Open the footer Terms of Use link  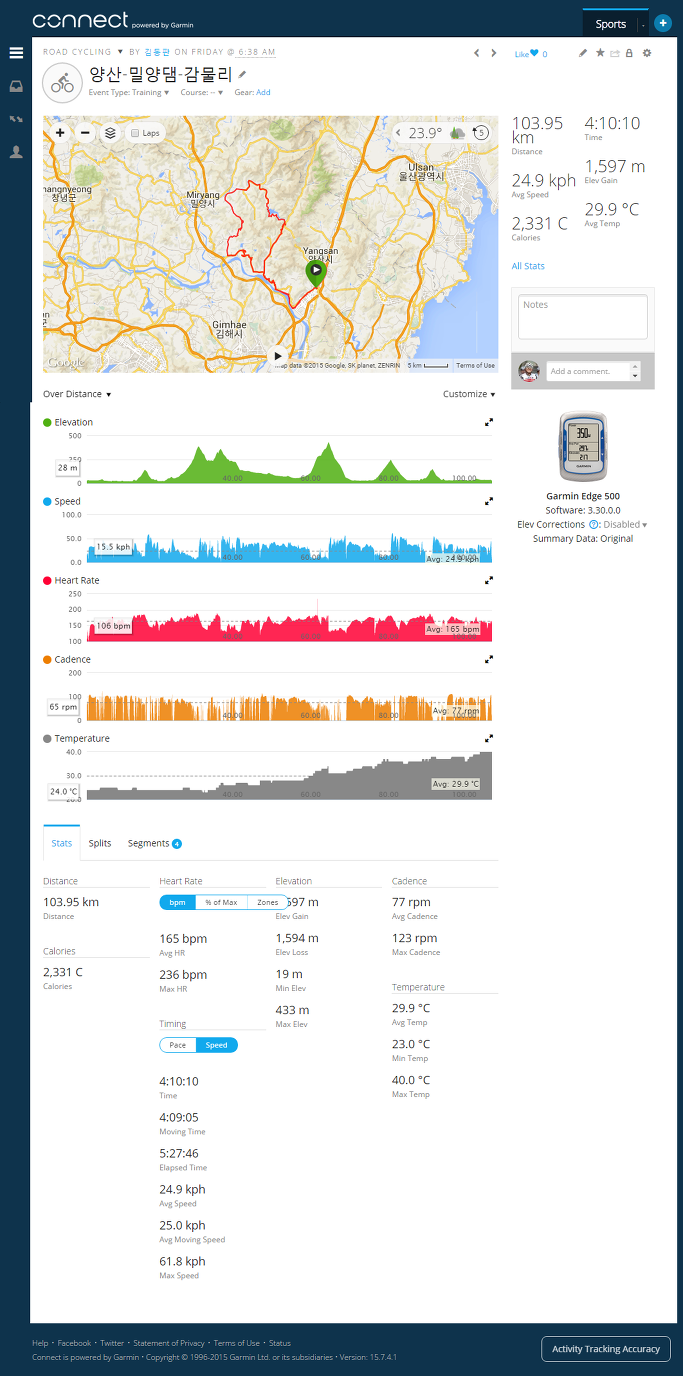[x=237, y=1343]
